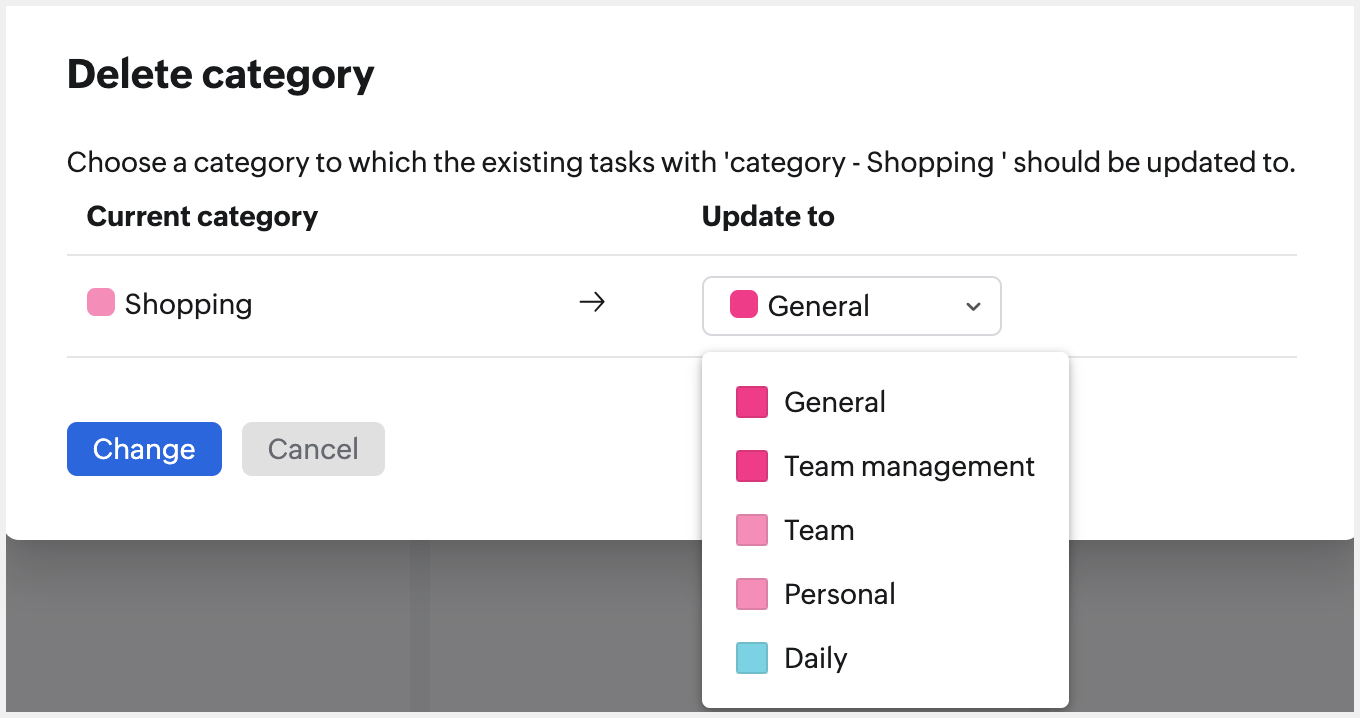1360x718 pixels.
Task: Click the Current category column header
Action: [202, 216]
